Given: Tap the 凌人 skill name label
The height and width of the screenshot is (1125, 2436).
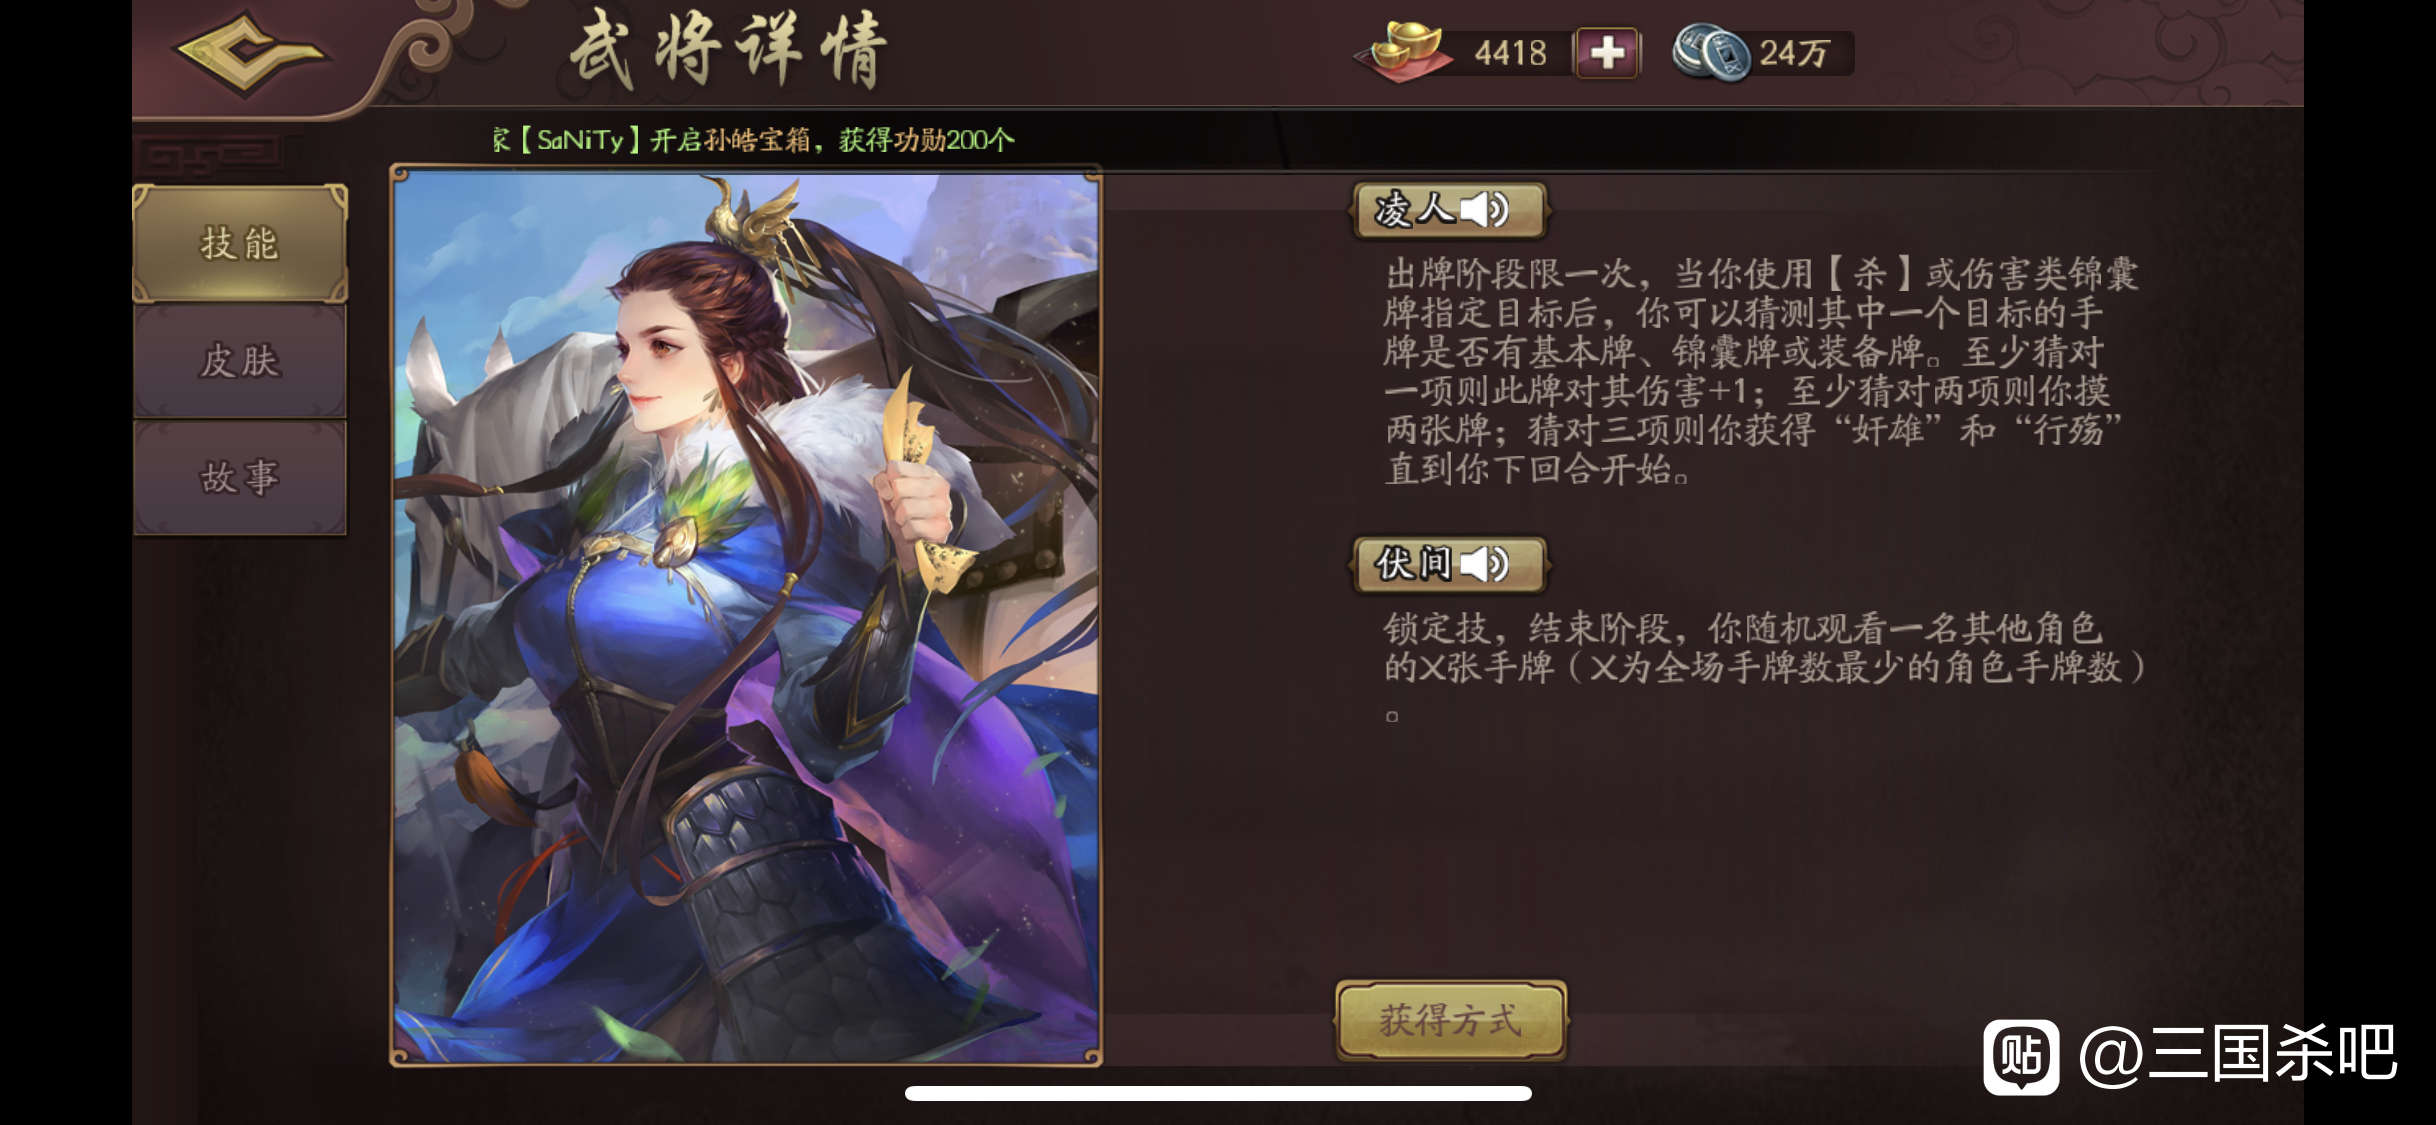Looking at the screenshot, I should (x=1414, y=210).
